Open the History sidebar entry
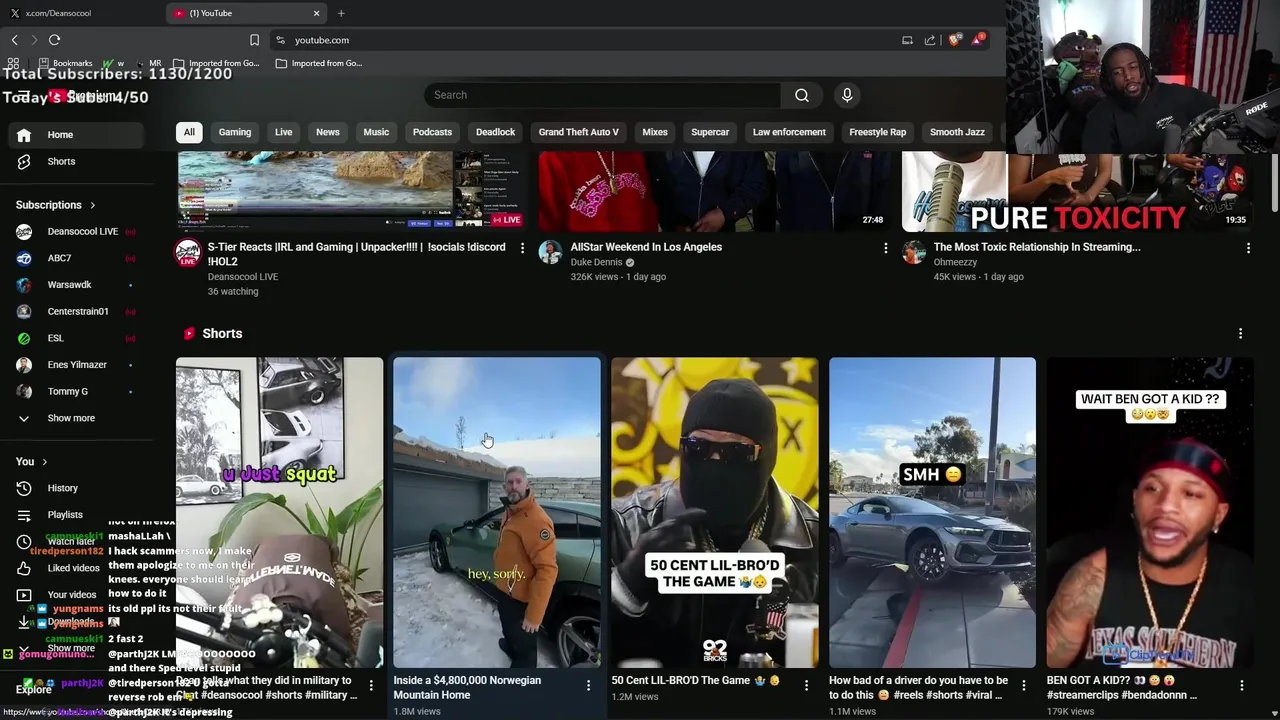The image size is (1280, 720). click(x=62, y=488)
